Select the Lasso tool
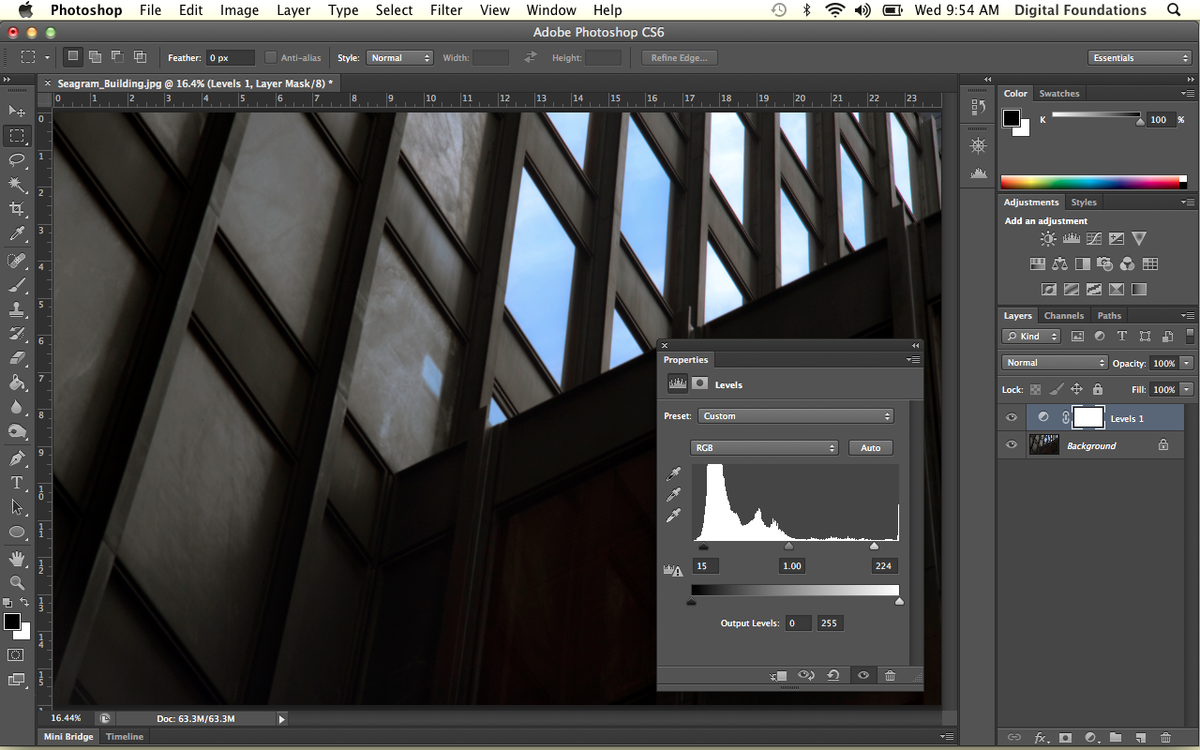This screenshot has width=1200, height=750. [x=17, y=160]
